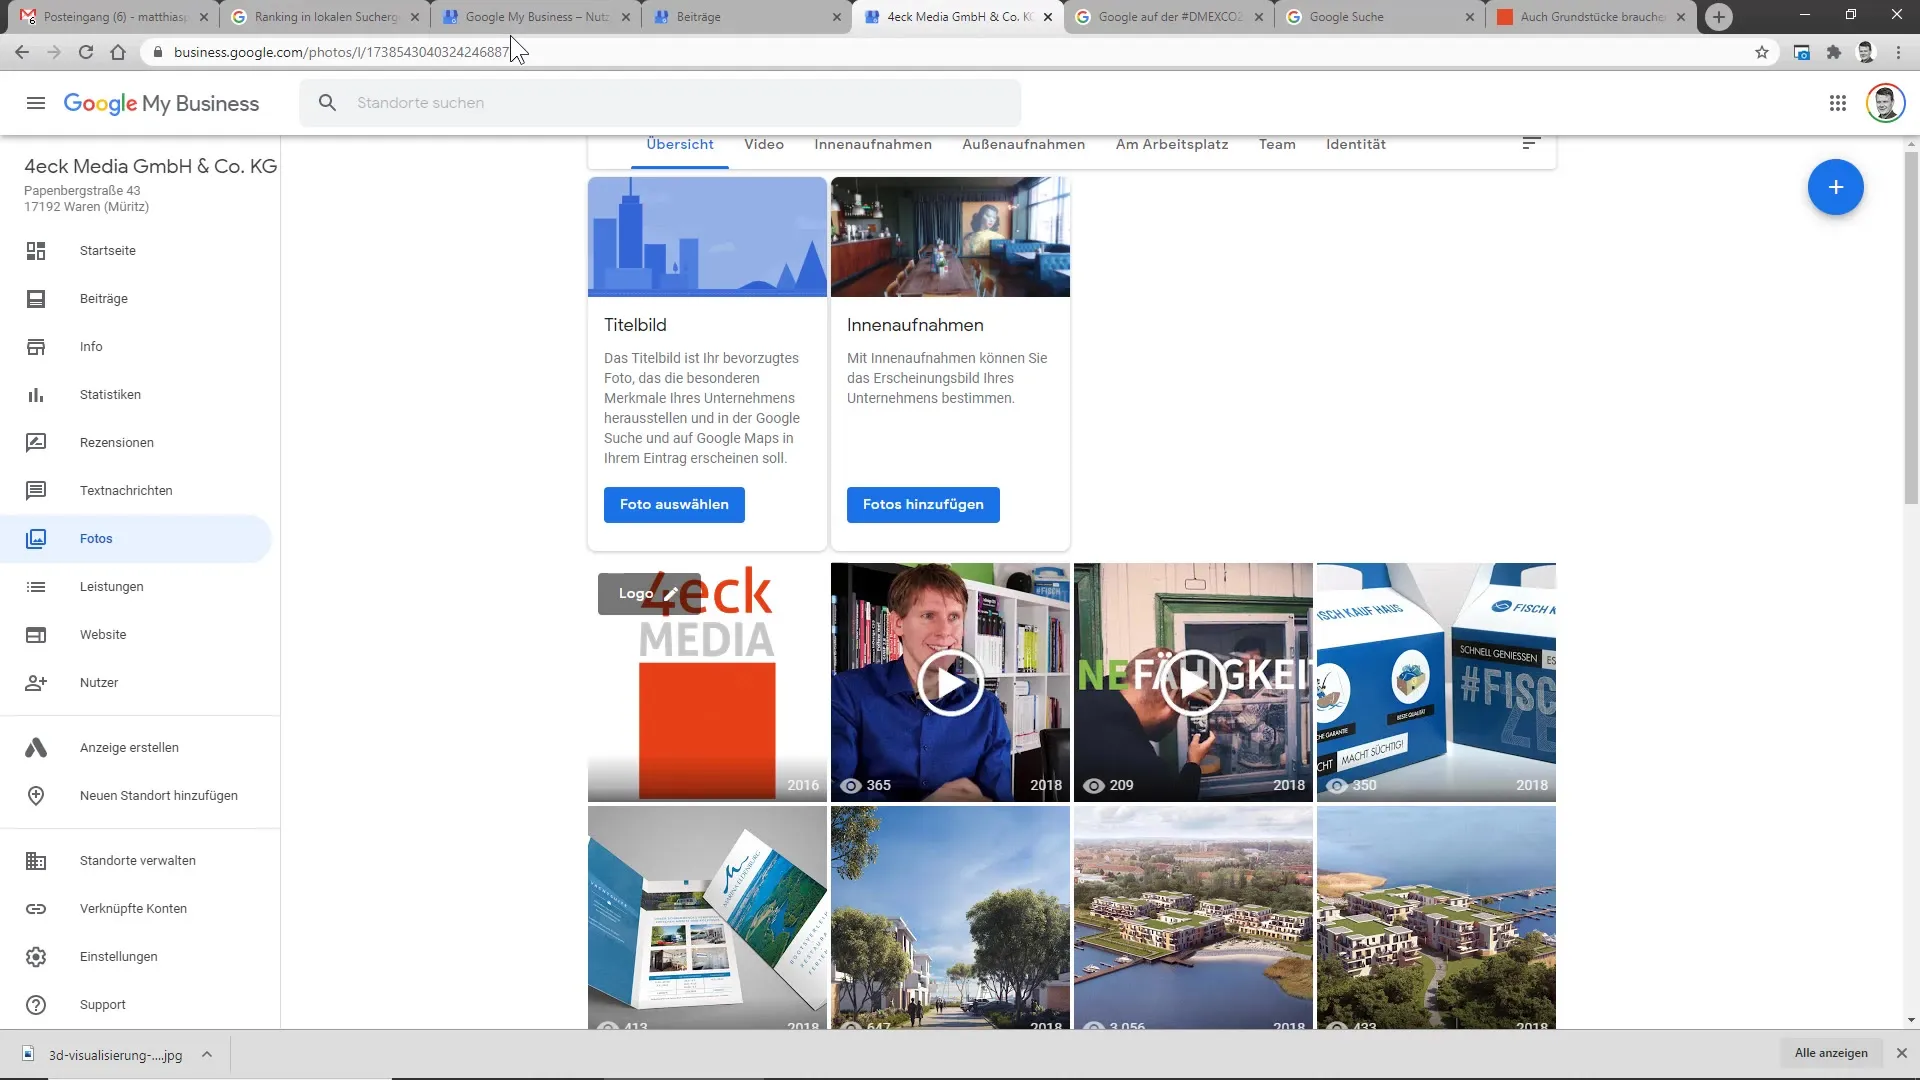The height and width of the screenshot is (1080, 1920).
Task: Click the page vertical scrollbar
Action: pos(1911,330)
